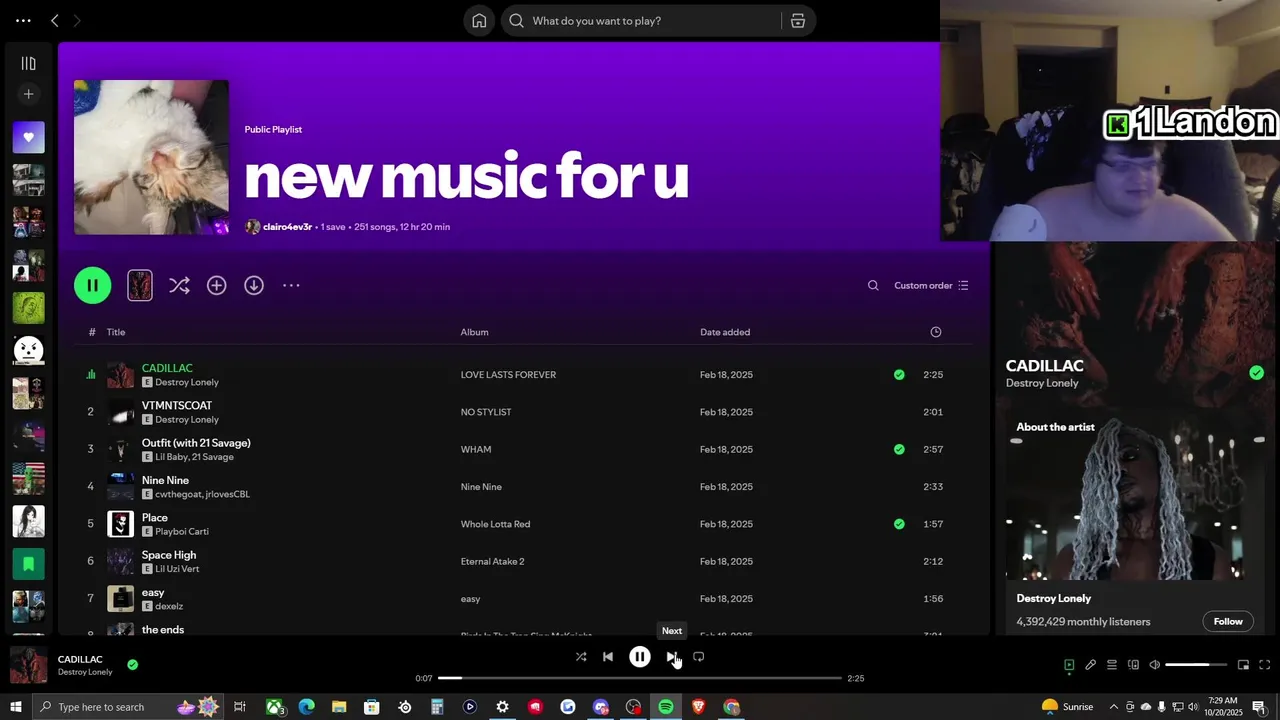The width and height of the screenshot is (1280, 720).
Task: Show hidden system tray icons
Action: pyautogui.click(x=1113, y=707)
